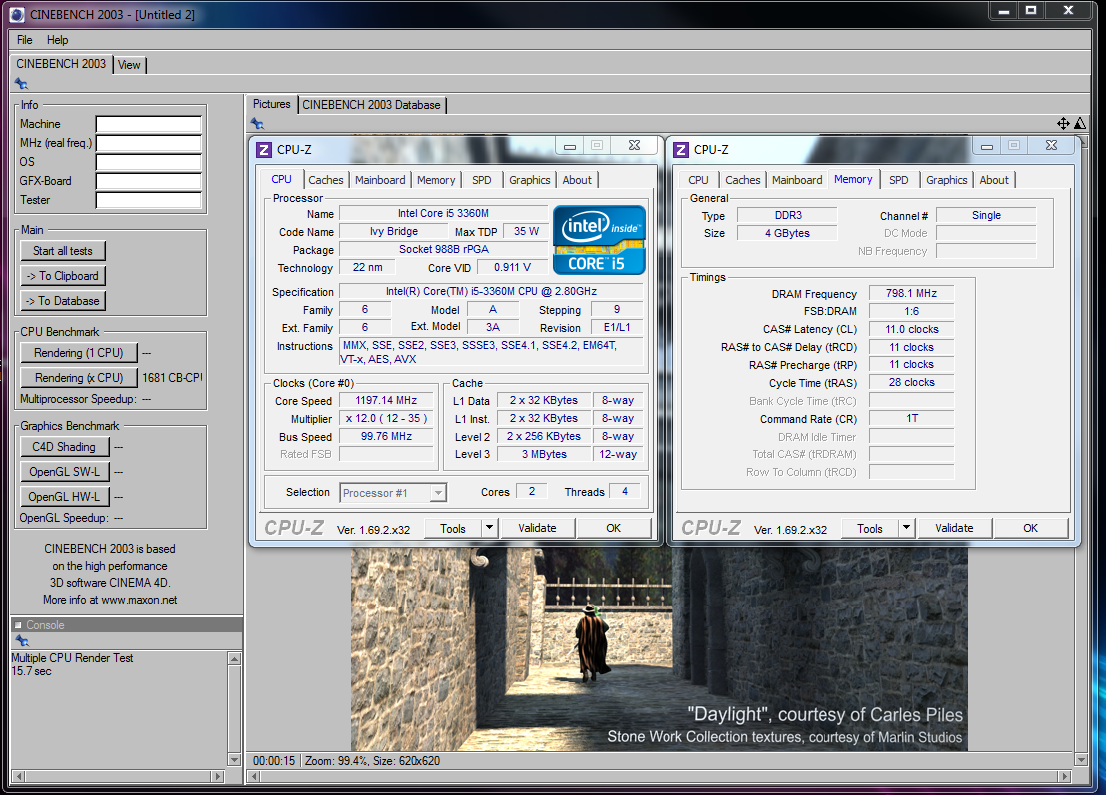Click the pin icon under Pictures tab
1106x795 pixels.
point(257,123)
